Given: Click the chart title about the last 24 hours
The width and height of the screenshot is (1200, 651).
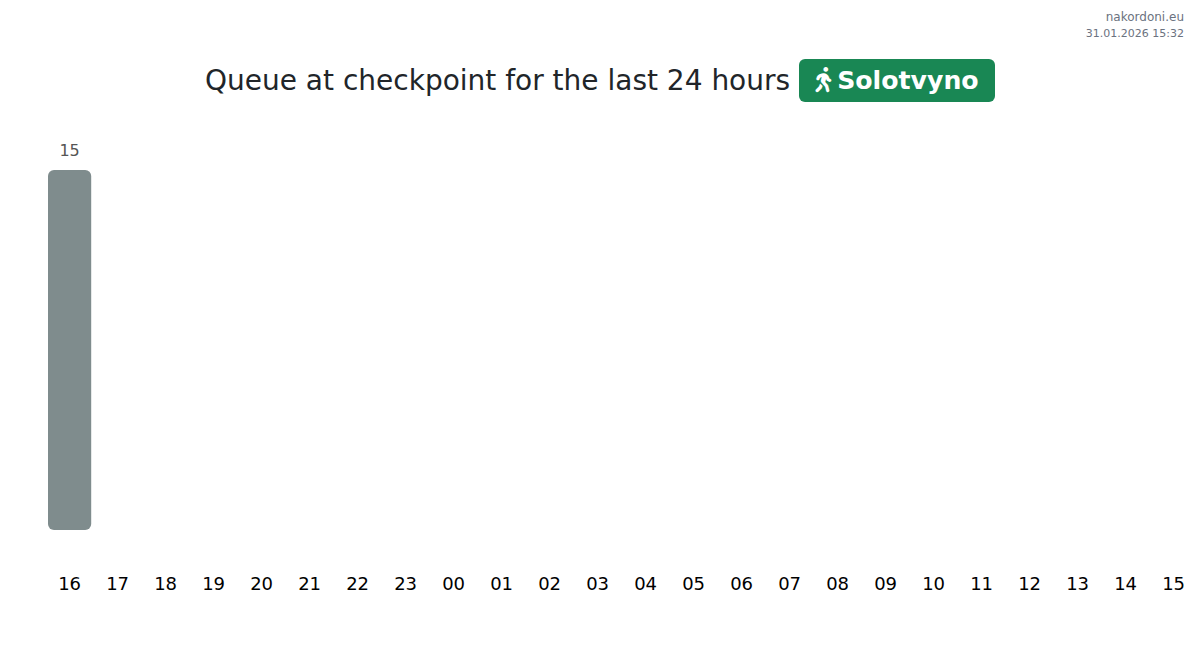Looking at the screenshot, I should [497, 80].
